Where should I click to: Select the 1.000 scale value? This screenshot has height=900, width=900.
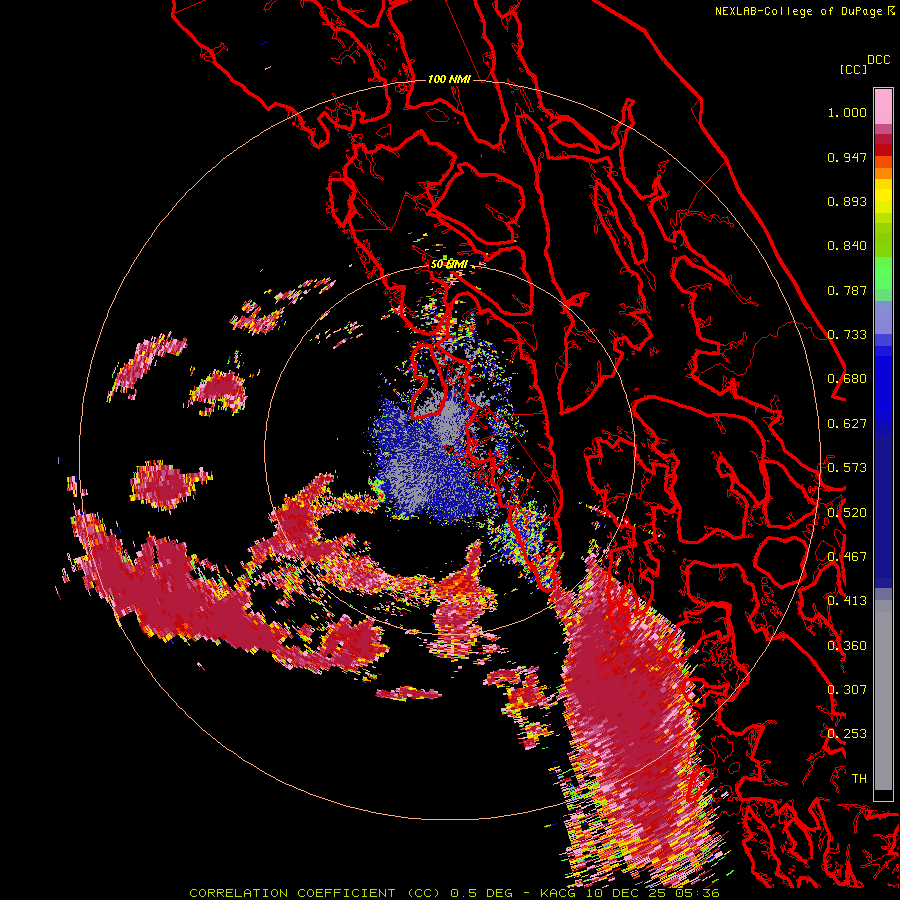pos(847,112)
